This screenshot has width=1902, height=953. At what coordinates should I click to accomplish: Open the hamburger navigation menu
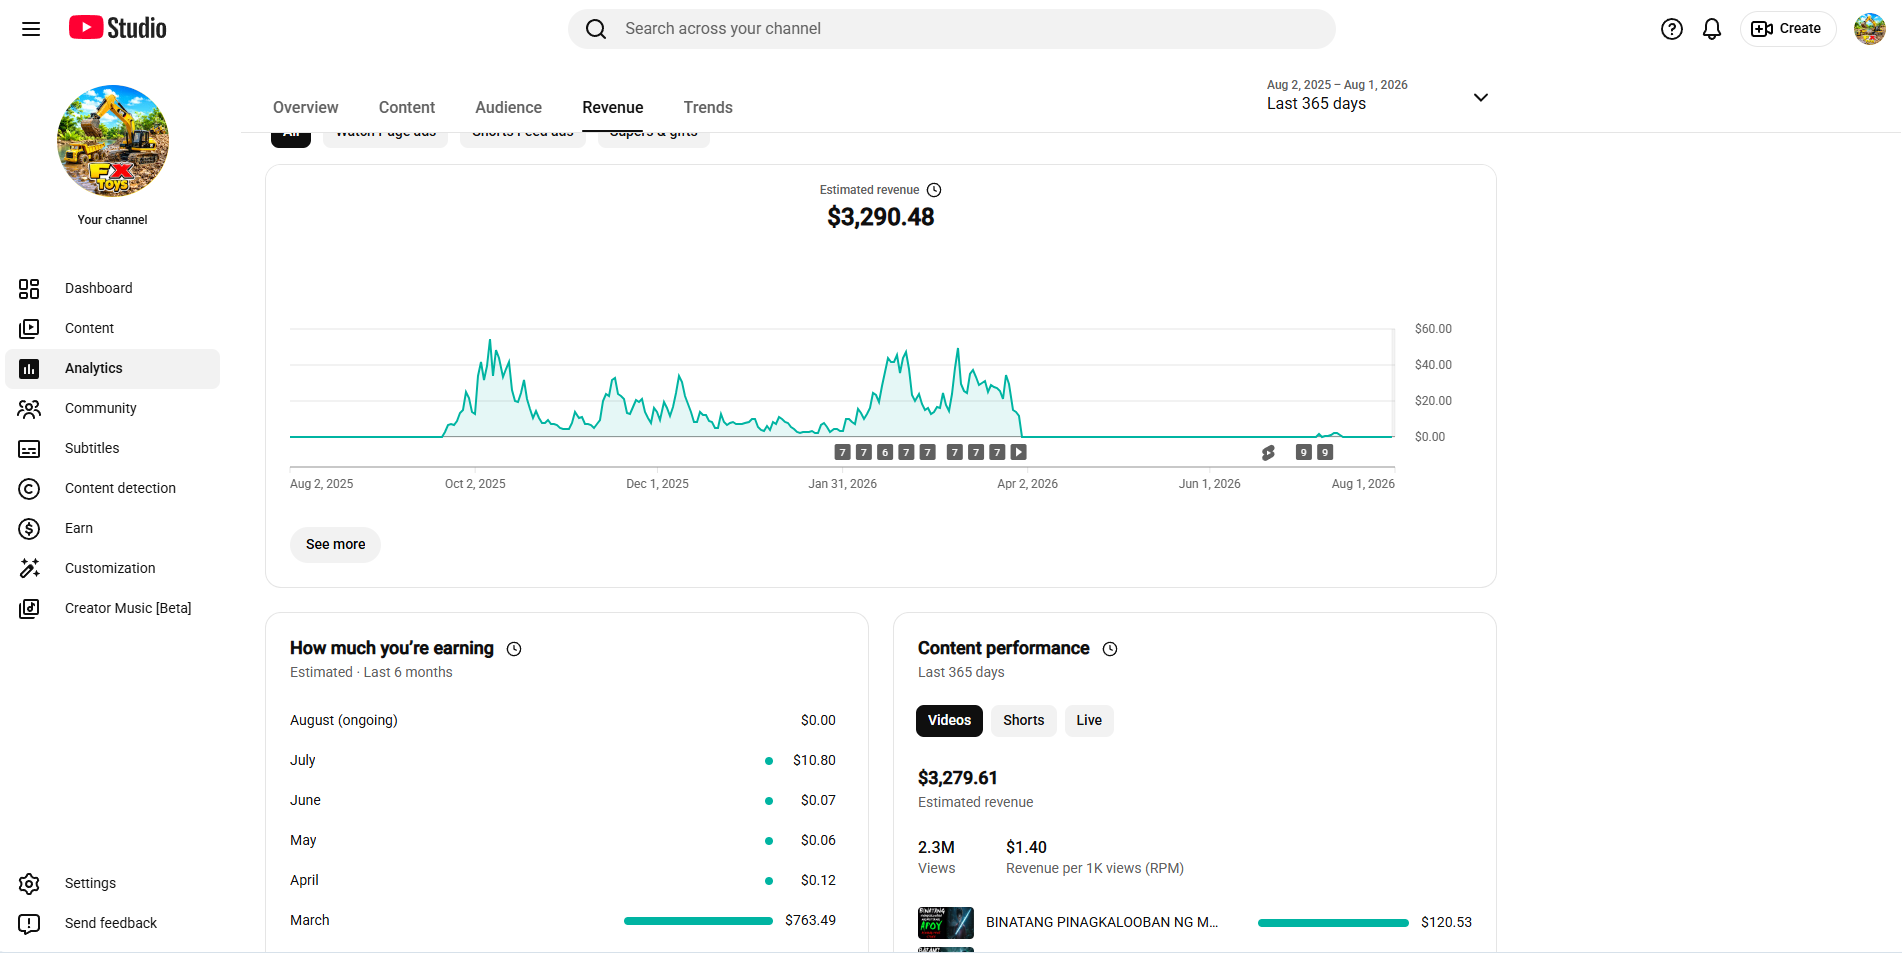click(31, 29)
